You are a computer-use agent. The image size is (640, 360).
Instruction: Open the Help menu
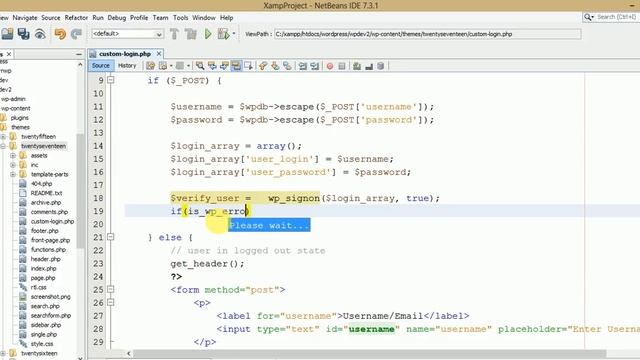pos(227,18)
